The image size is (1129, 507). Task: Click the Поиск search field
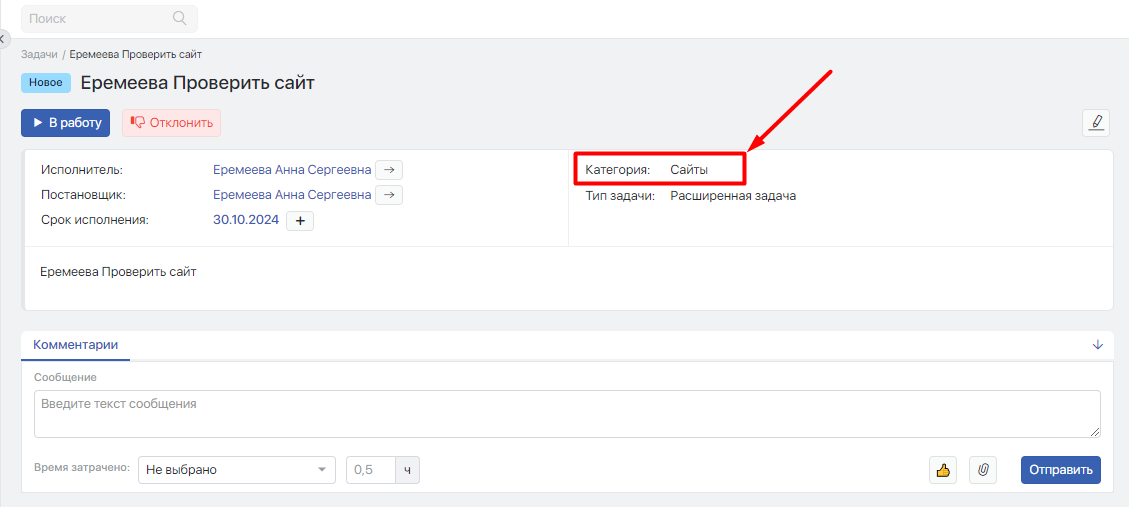tap(98, 18)
